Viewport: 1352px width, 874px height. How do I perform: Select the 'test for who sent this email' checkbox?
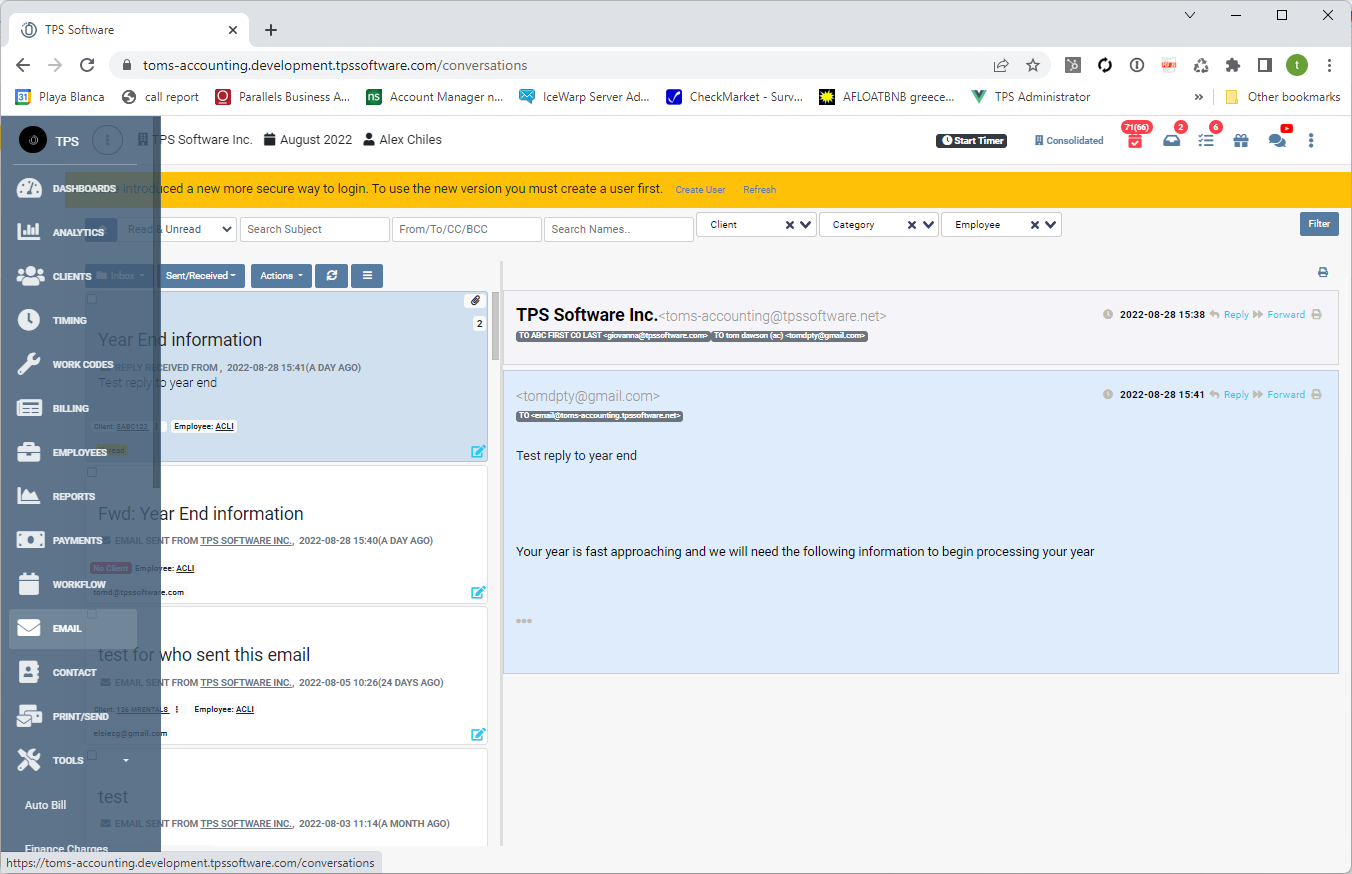[x=92, y=614]
